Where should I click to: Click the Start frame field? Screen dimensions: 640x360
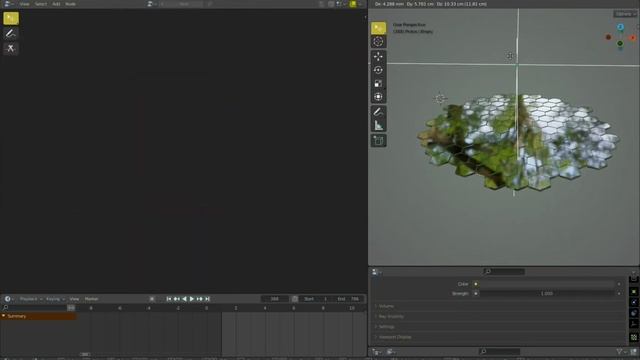point(316,299)
